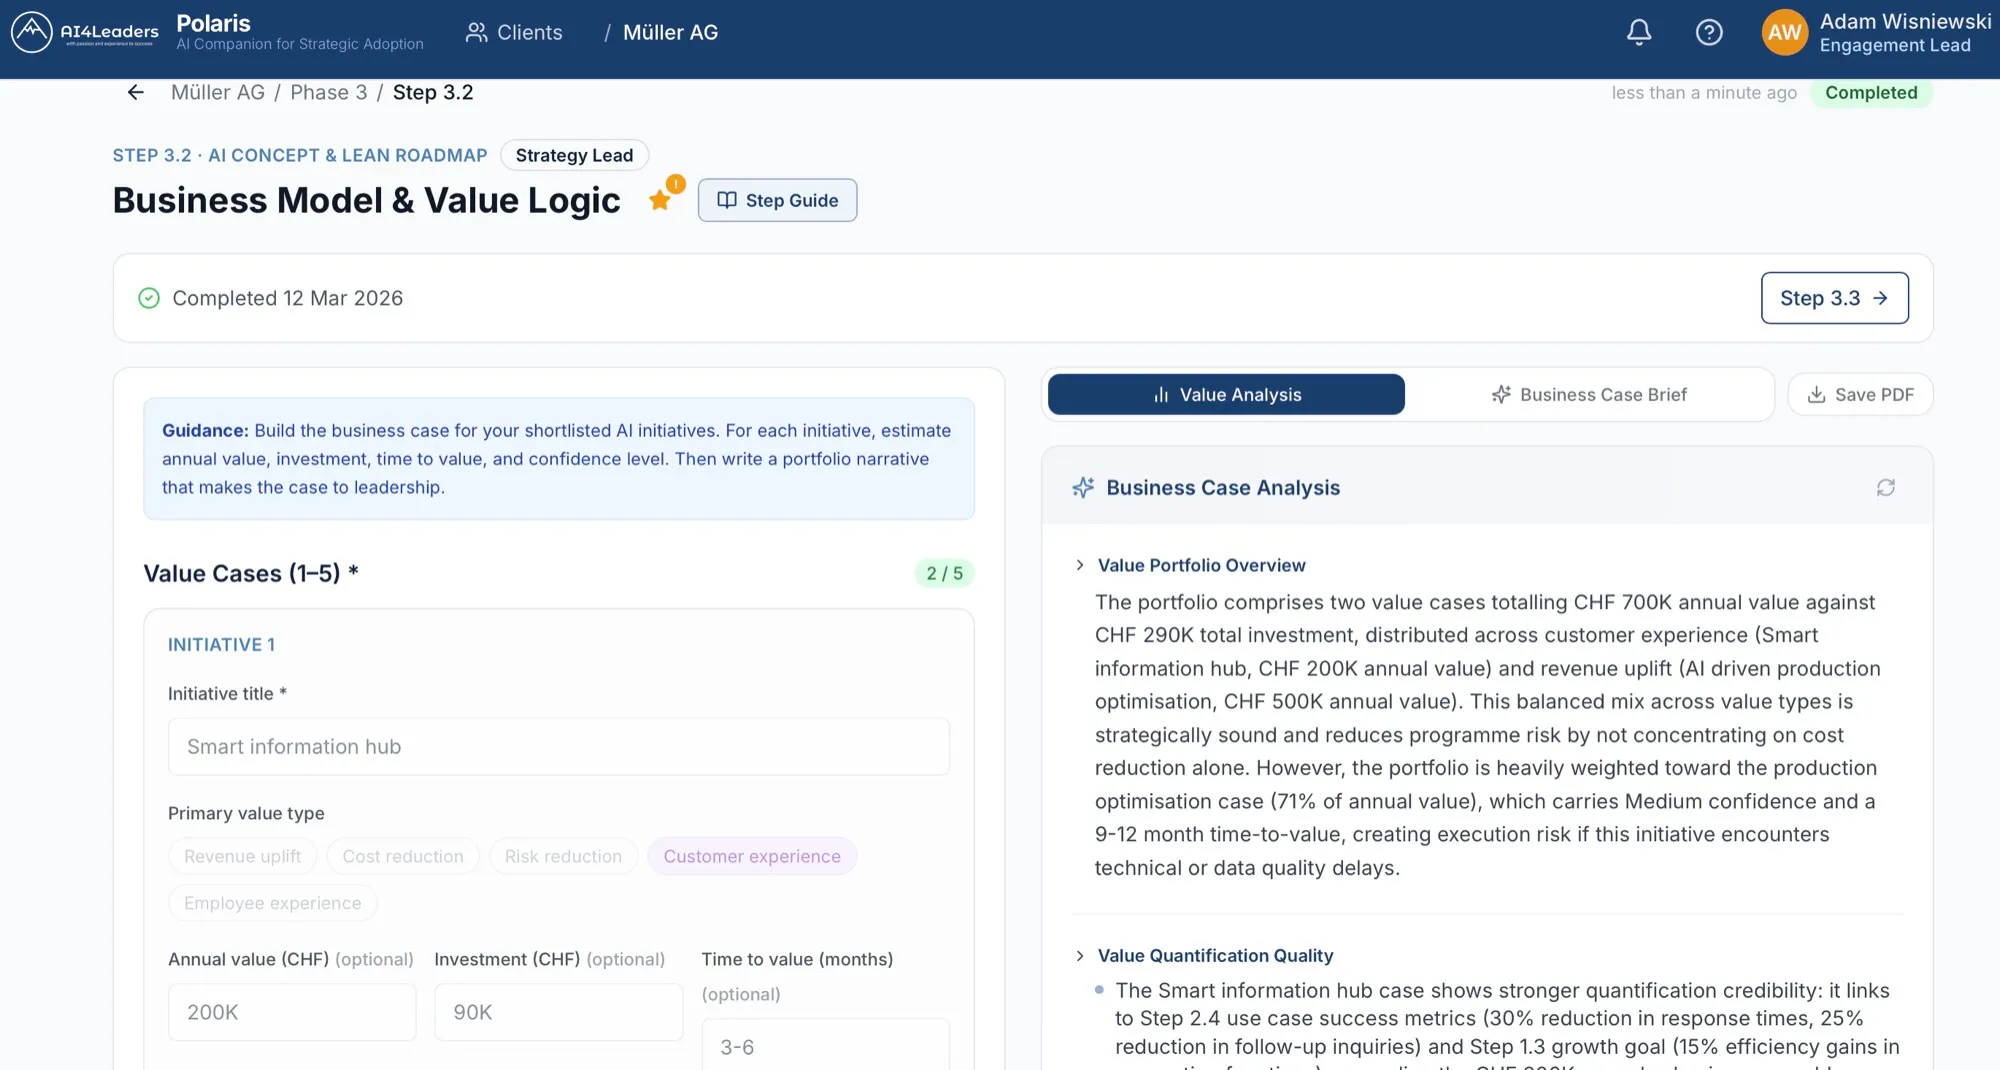Toggle the favorite star beside the title
The height and width of the screenshot is (1070, 2000).
pyautogui.click(x=660, y=200)
